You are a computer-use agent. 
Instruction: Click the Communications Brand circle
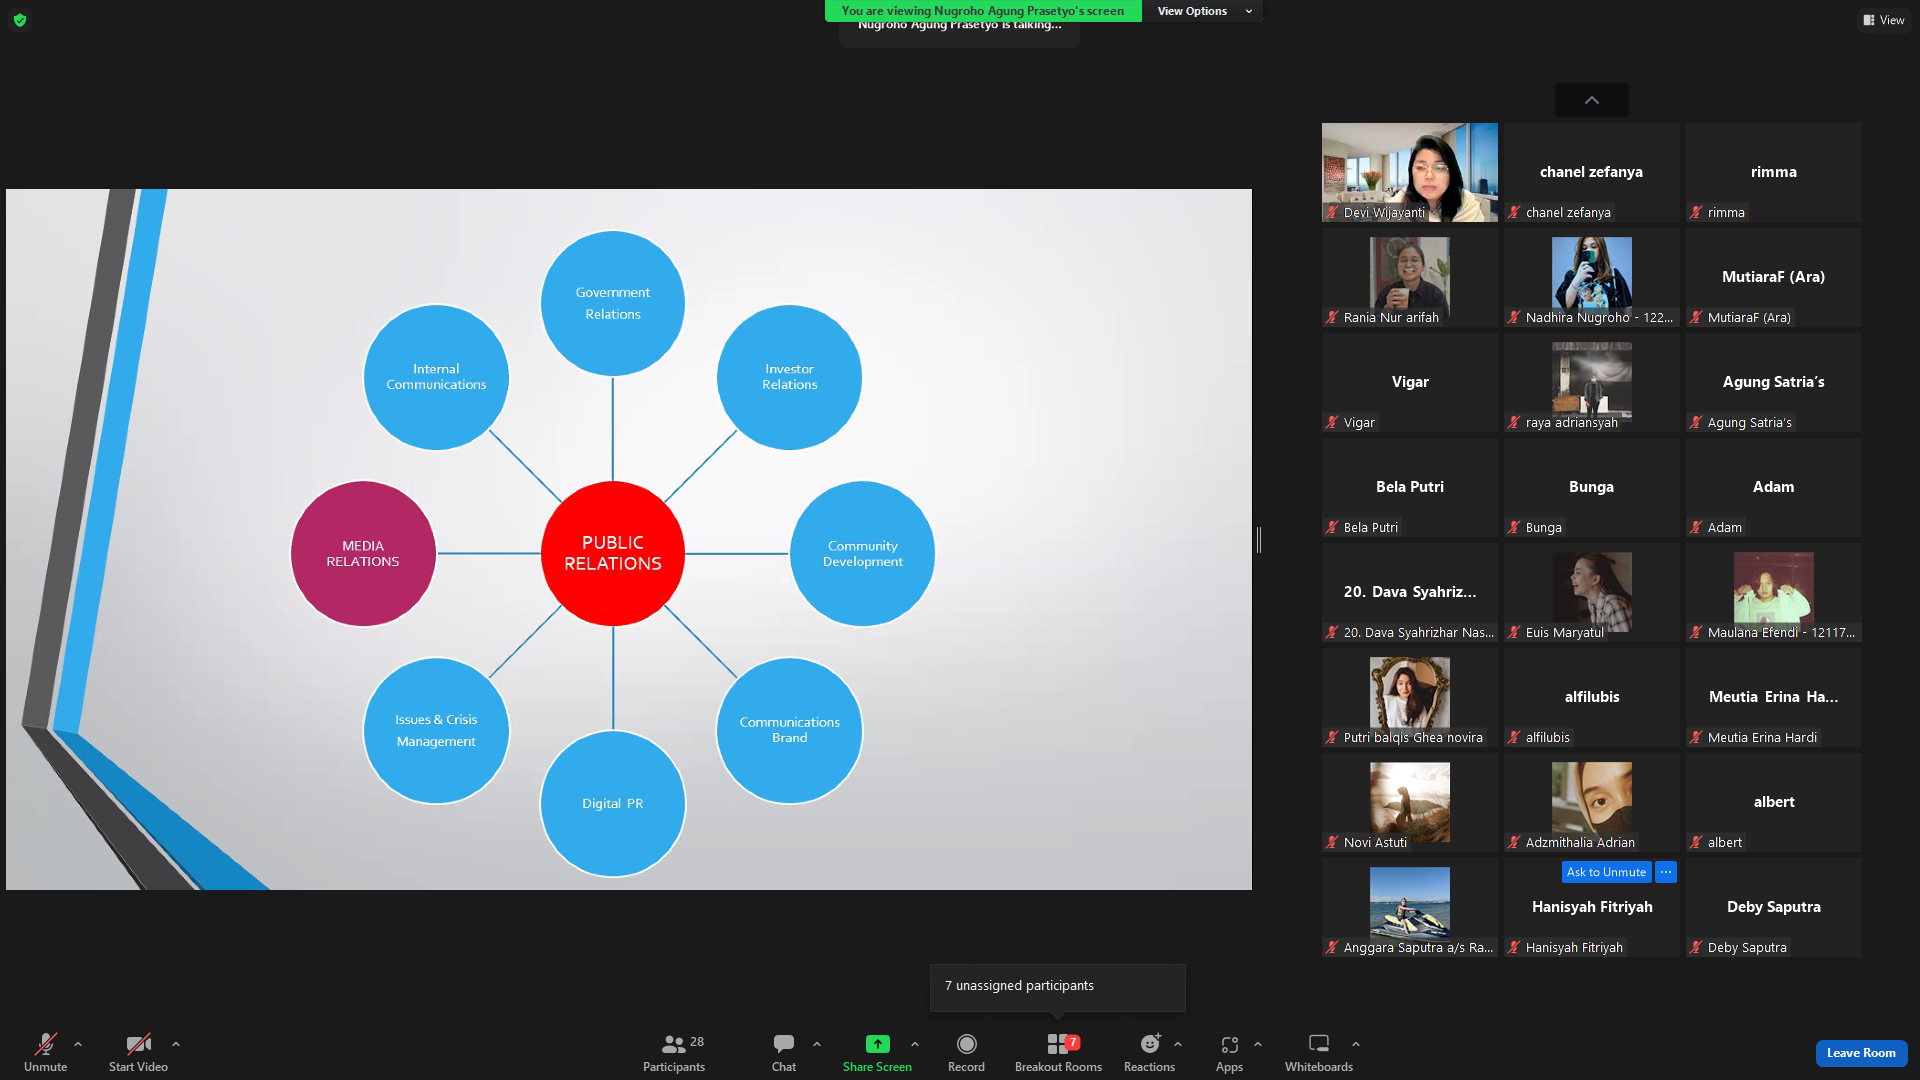point(790,730)
